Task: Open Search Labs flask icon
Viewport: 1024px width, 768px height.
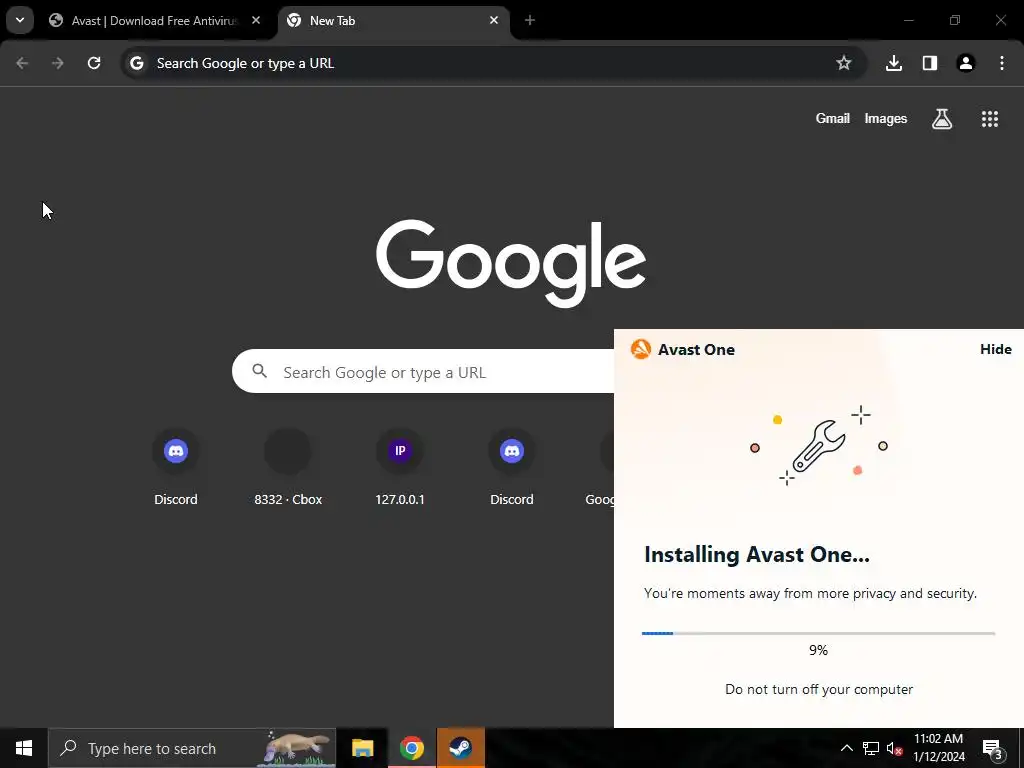Action: pos(942,118)
